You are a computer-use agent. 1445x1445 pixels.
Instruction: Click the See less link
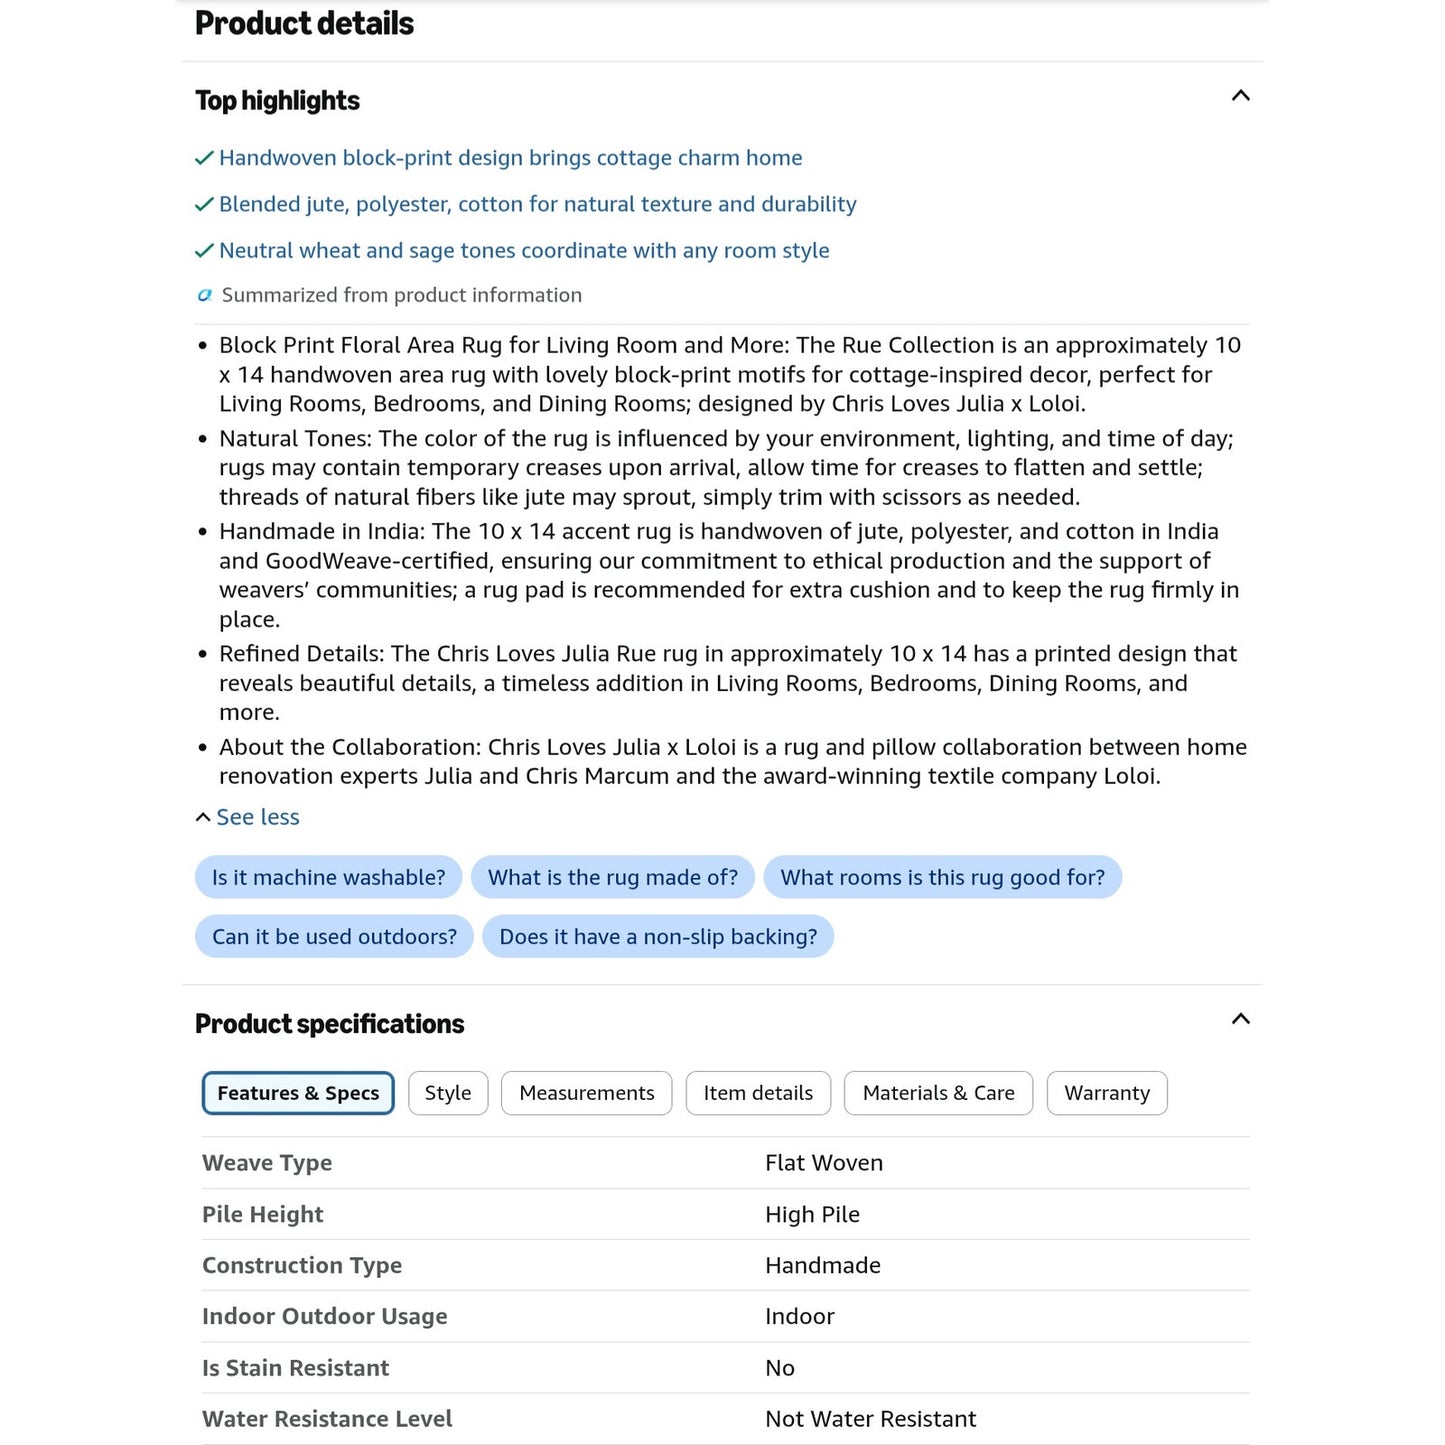point(258,817)
